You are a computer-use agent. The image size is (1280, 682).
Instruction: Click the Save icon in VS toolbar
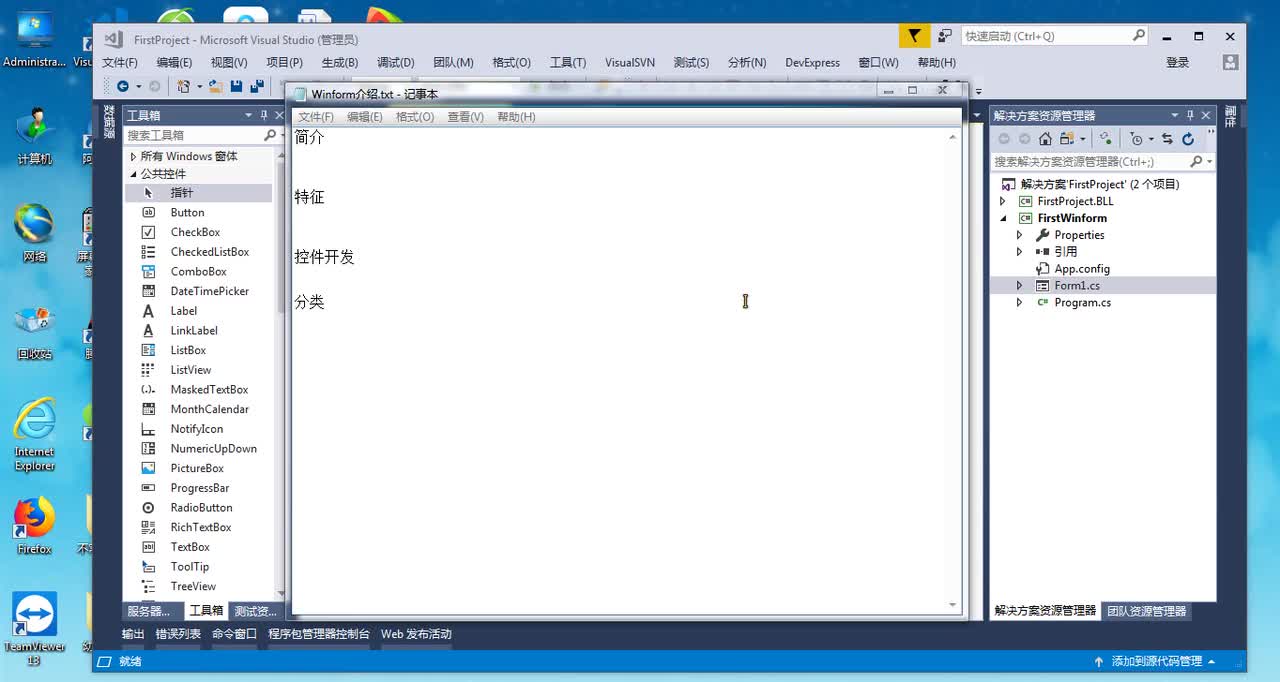236,87
